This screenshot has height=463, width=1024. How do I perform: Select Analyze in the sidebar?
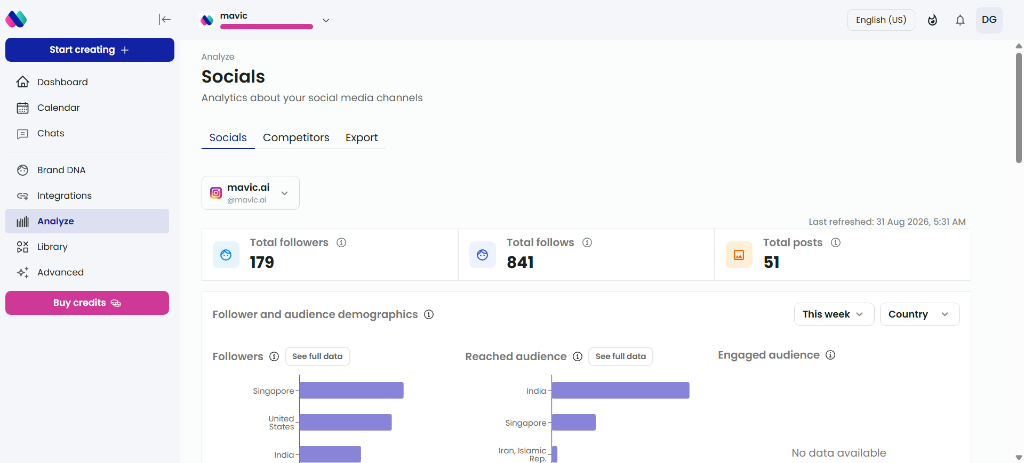coord(87,221)
